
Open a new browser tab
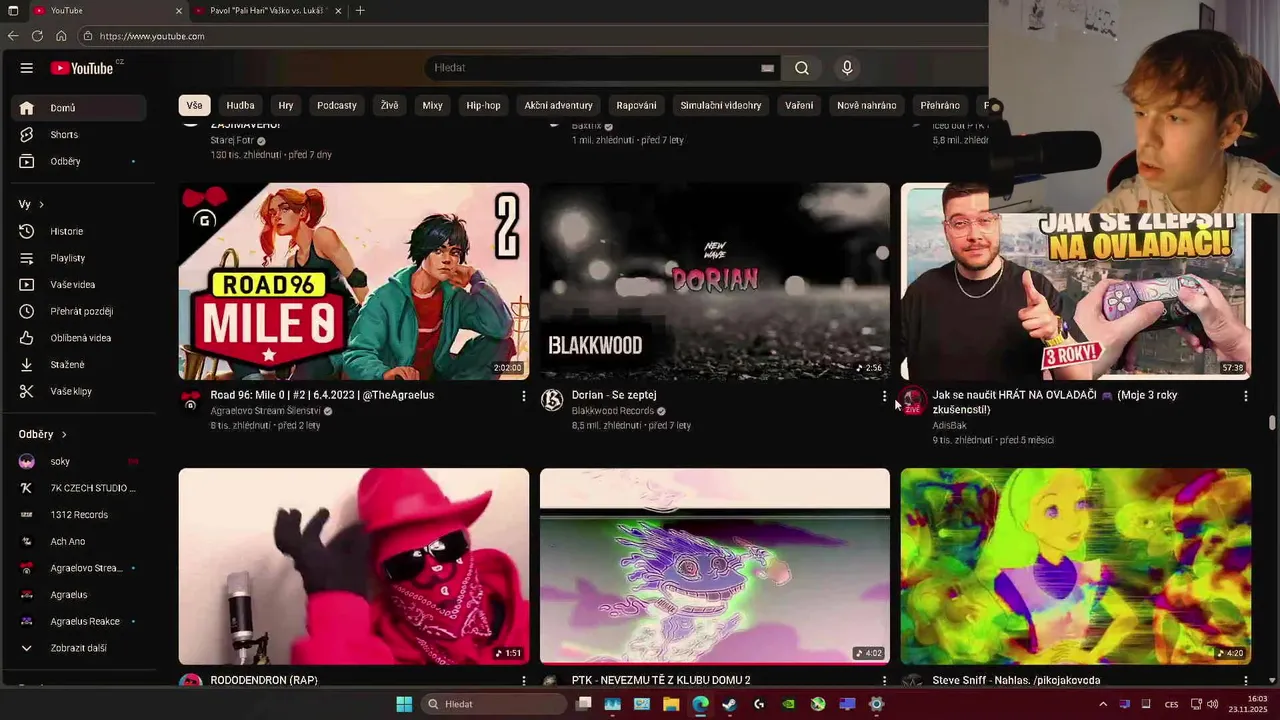pyautogui.click(x=360, y=11)
